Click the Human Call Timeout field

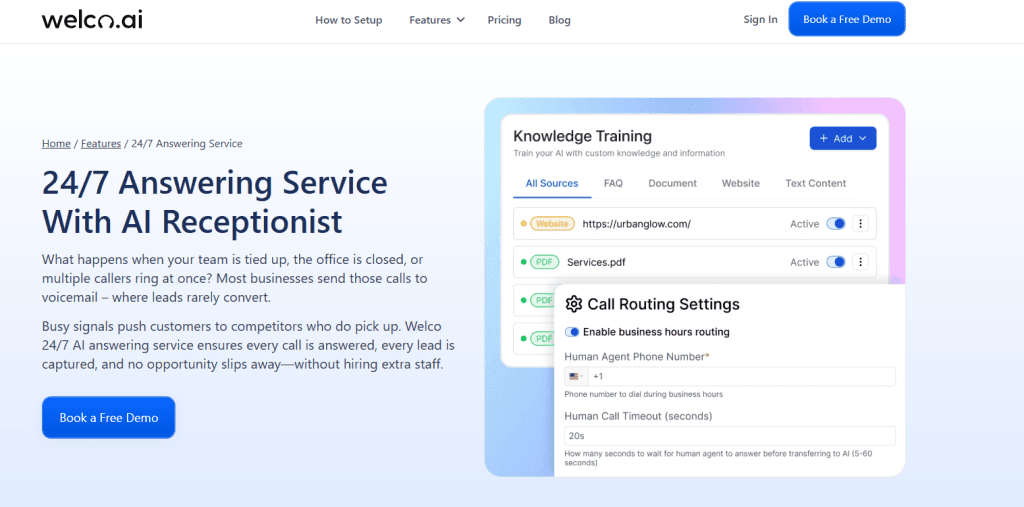tap(729, 436)
